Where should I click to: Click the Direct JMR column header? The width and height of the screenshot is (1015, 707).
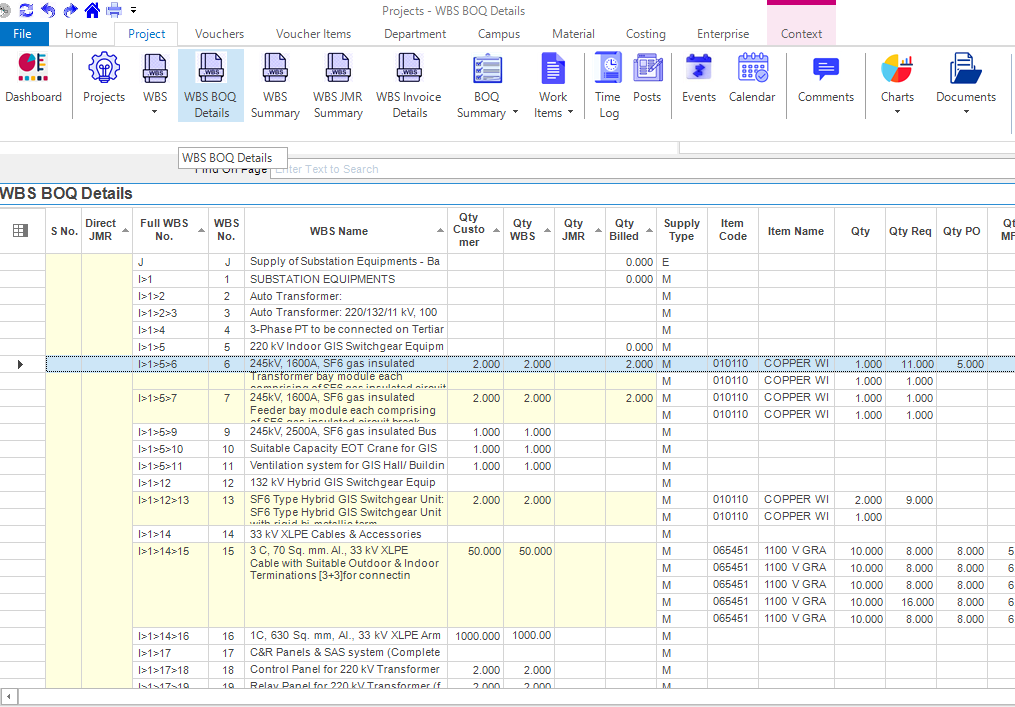pyautogui.click(x=107, y=230)
